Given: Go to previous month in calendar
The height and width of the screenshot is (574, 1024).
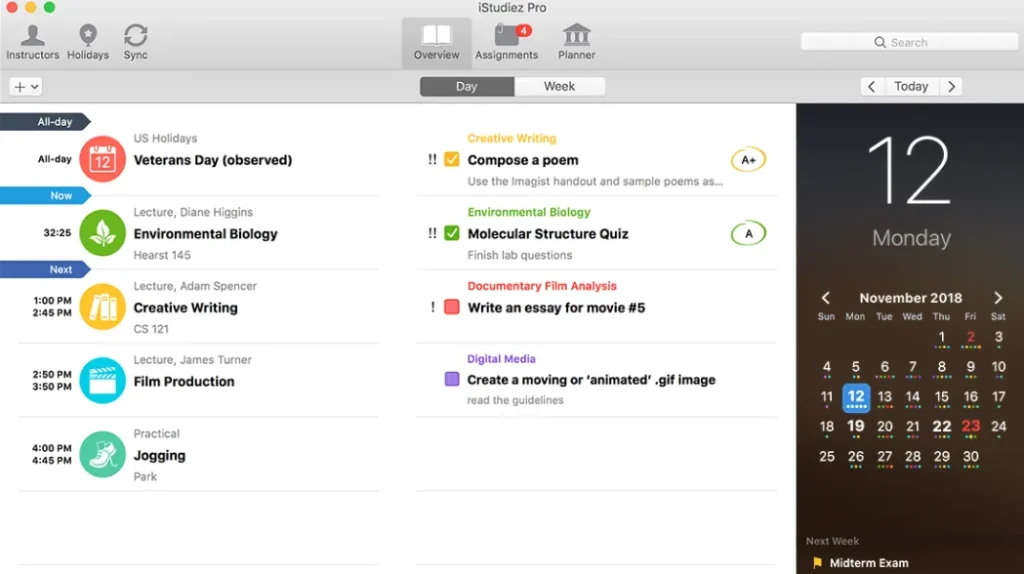Looking at the screenshot, I should coord(826,298).
